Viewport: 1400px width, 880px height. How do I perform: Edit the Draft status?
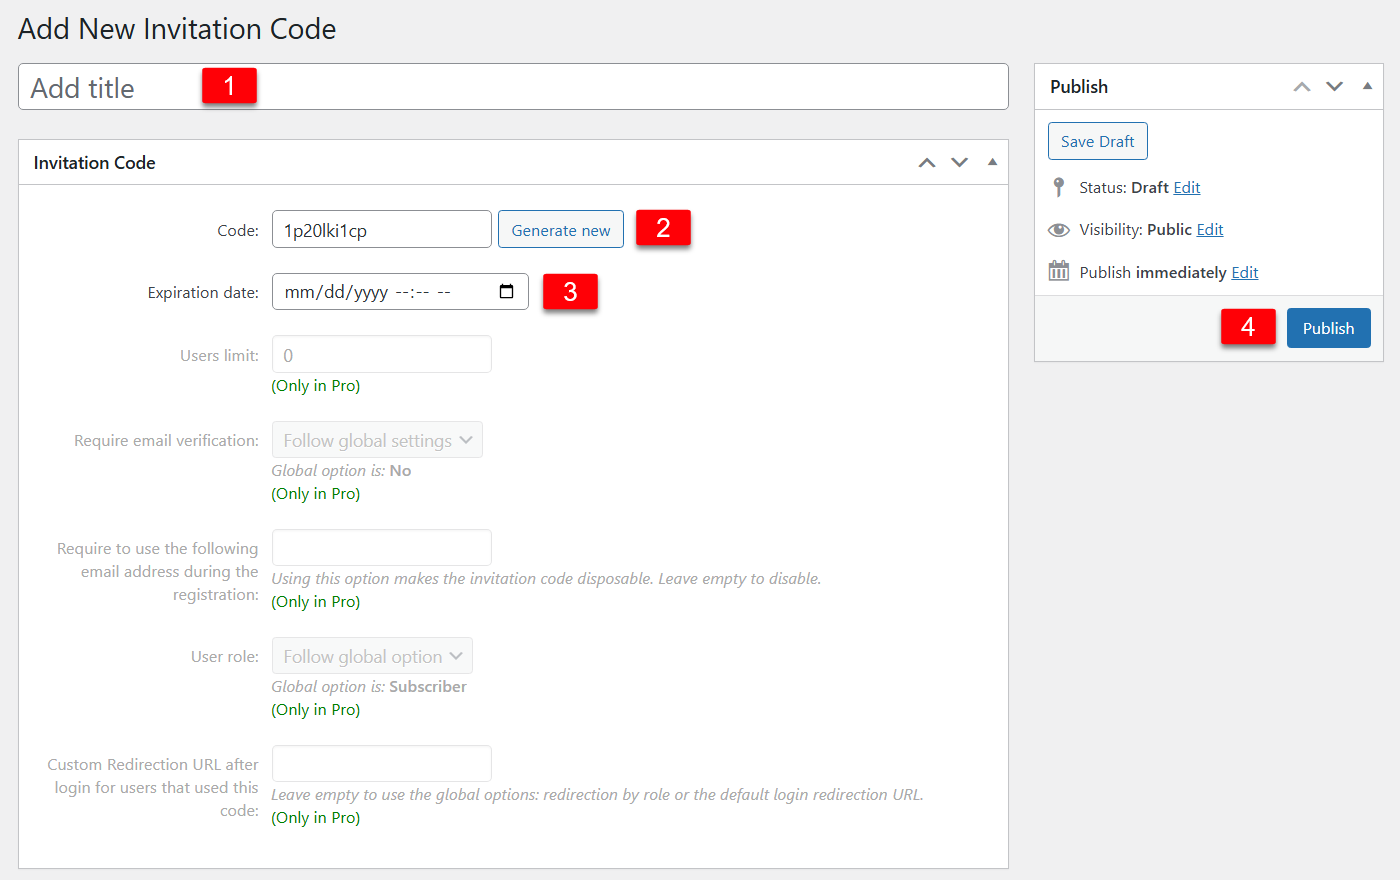1187,187
